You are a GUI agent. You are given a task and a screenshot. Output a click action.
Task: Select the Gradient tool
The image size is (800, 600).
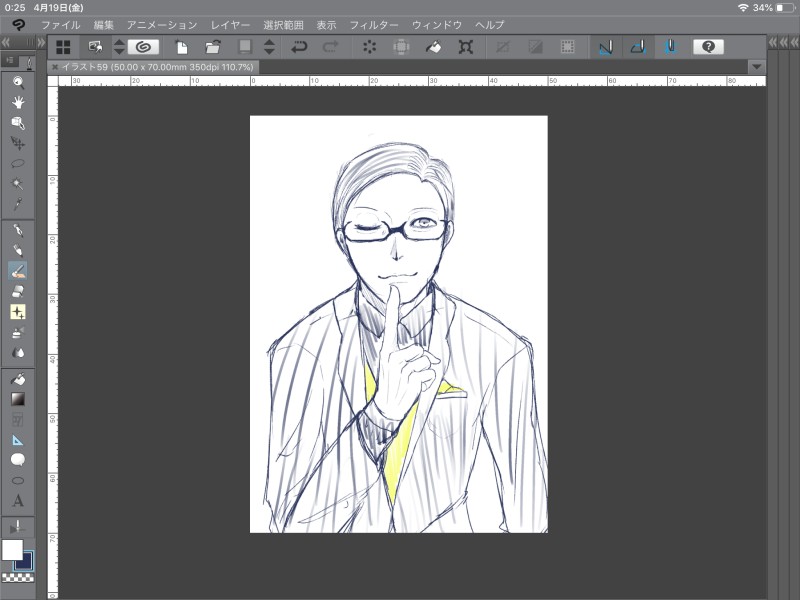coord(18,399)
